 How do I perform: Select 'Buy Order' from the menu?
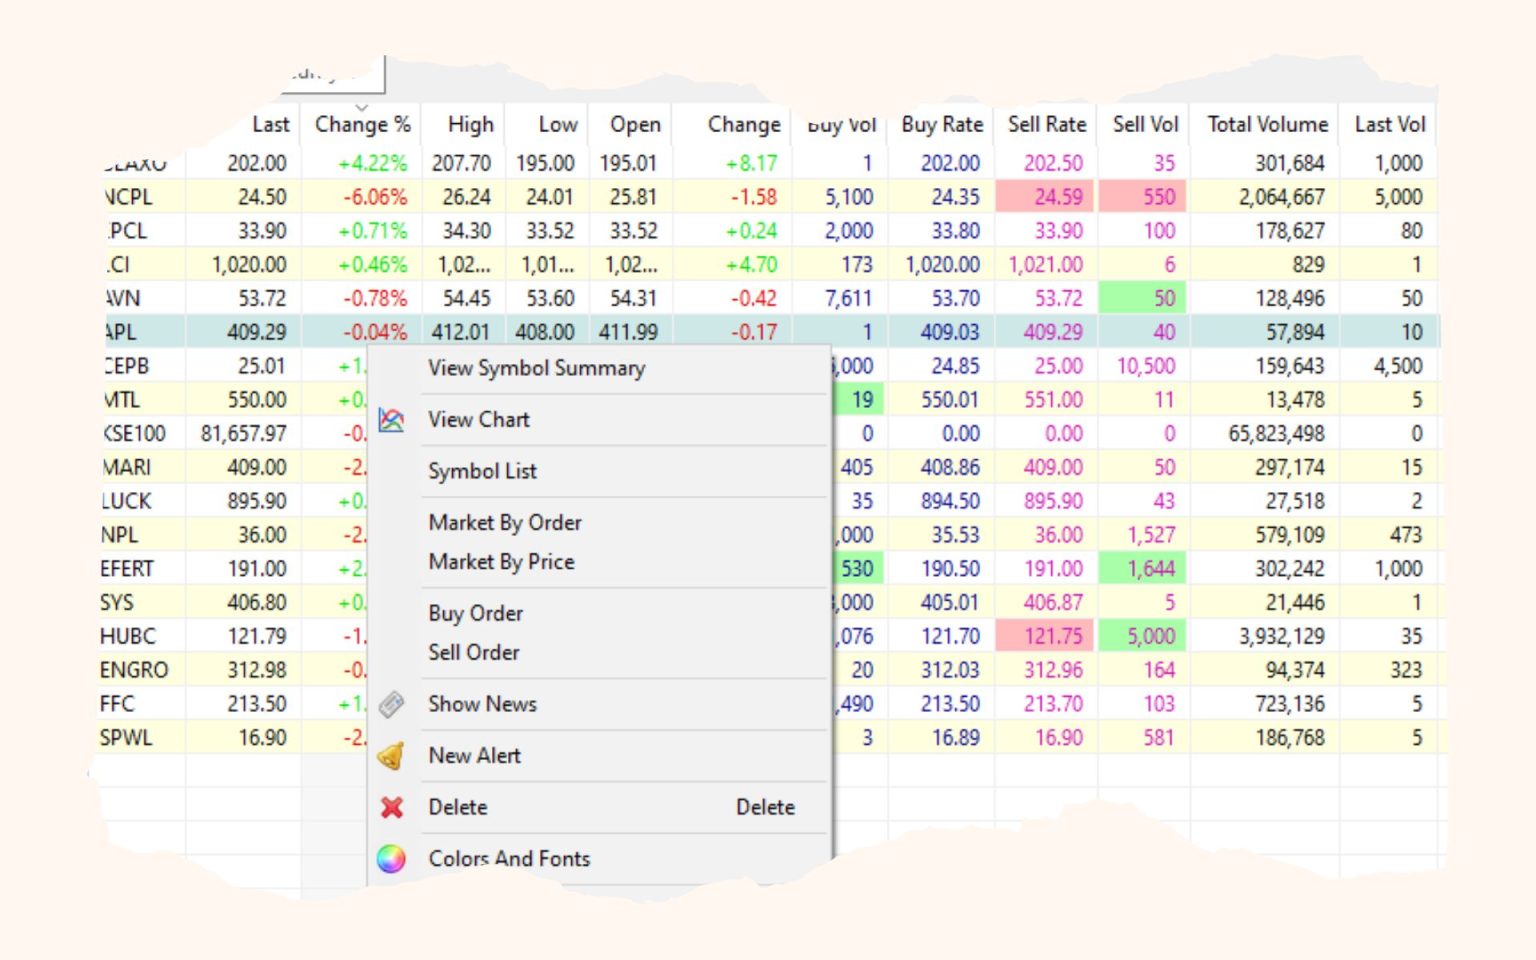coord(475,613)
